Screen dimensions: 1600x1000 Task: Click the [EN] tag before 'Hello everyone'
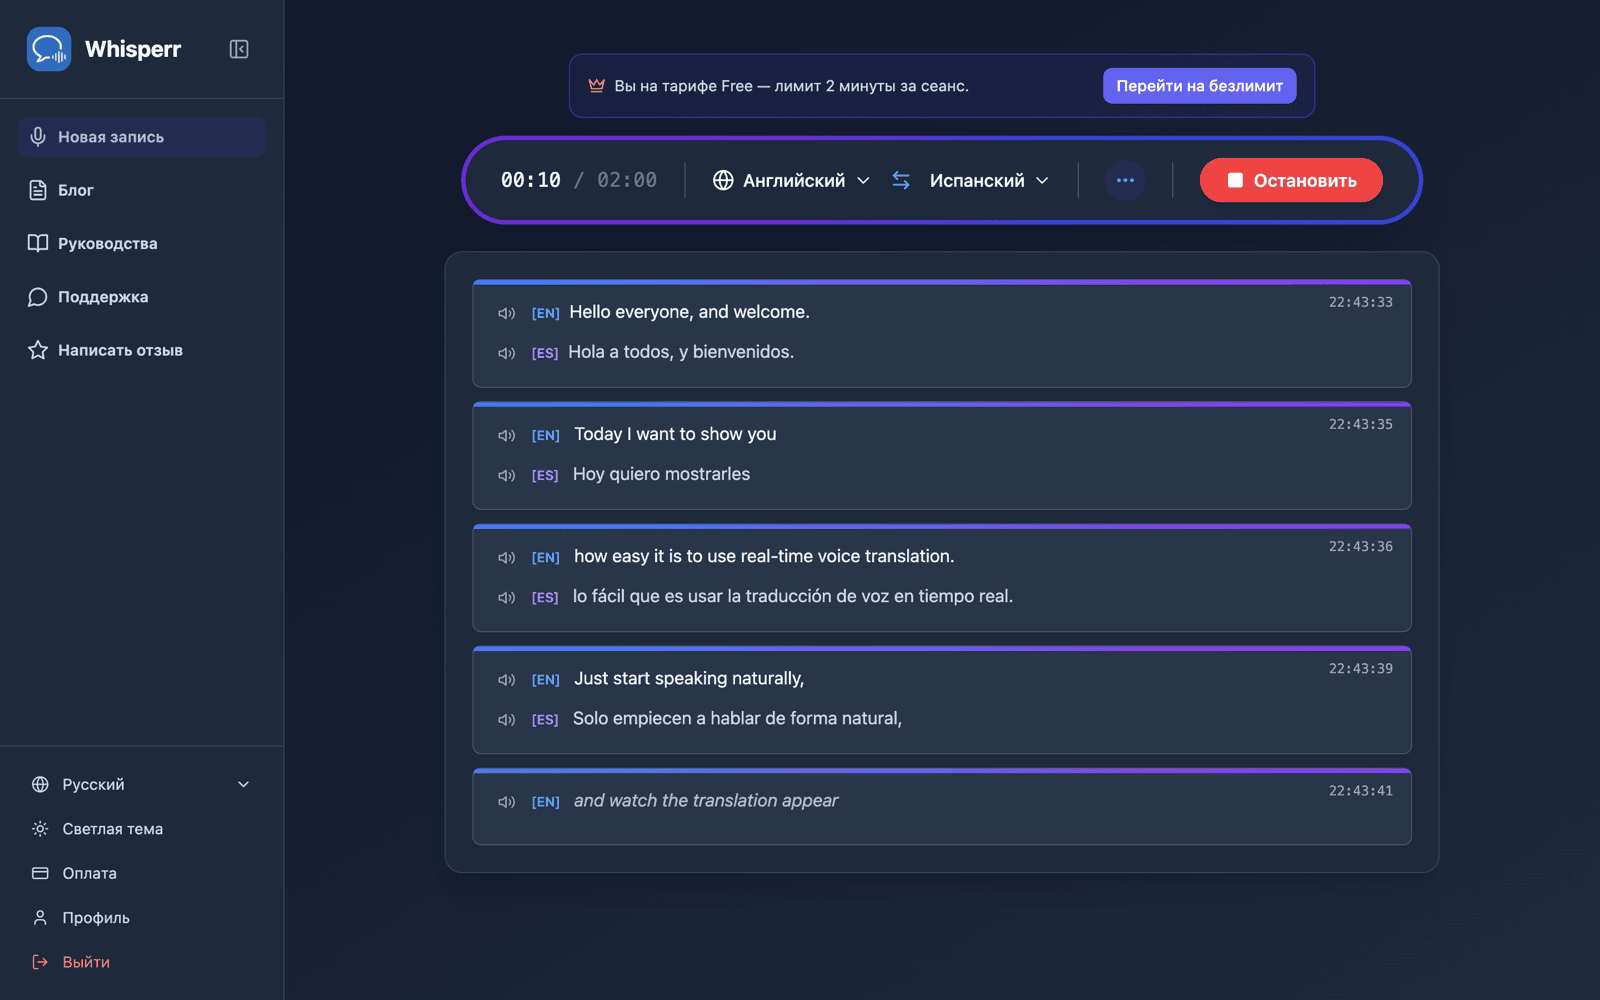545,313
